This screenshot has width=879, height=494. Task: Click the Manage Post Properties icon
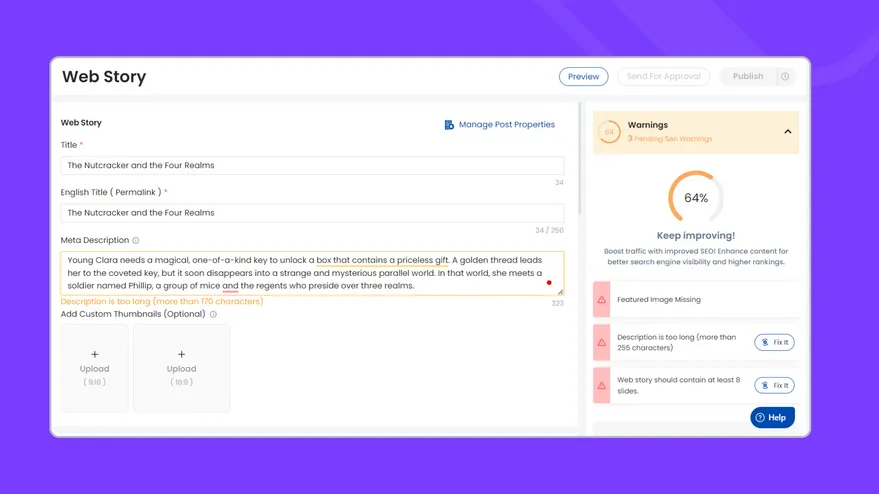point(449,125)
